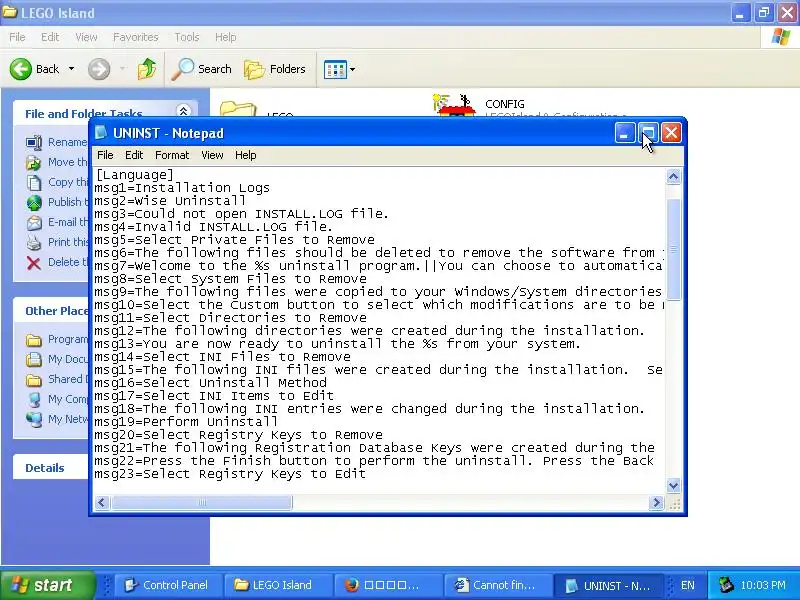Open Notepad's Edit menu

[x=134, y=155]
